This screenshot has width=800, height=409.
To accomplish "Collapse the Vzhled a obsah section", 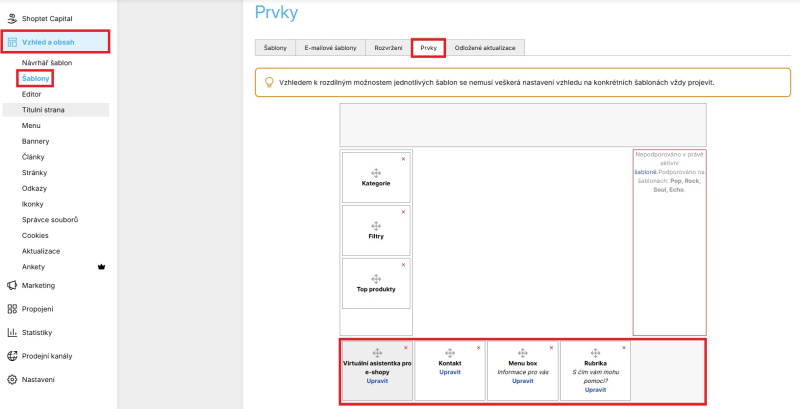I will tap(56, 42).
